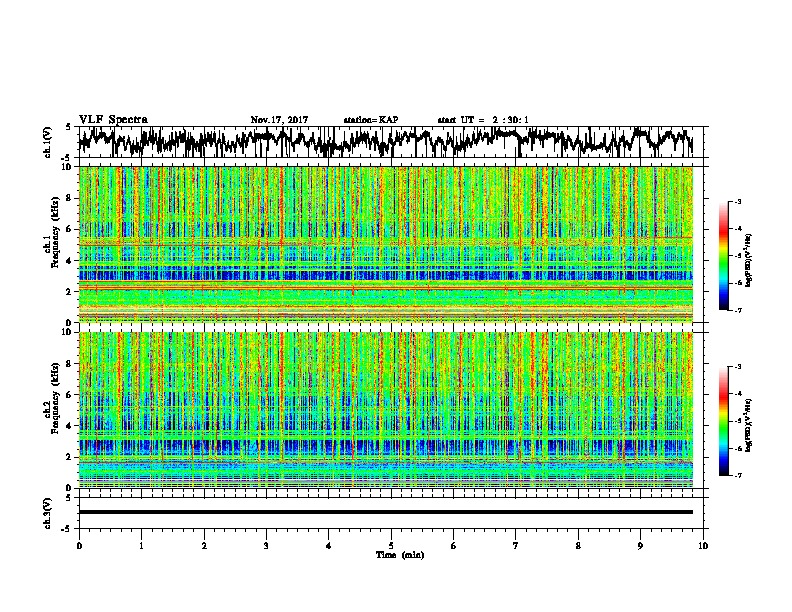Click the time axis tick label "10"
The width and height of the screenshot is (792, 612).
coord(703,545)
